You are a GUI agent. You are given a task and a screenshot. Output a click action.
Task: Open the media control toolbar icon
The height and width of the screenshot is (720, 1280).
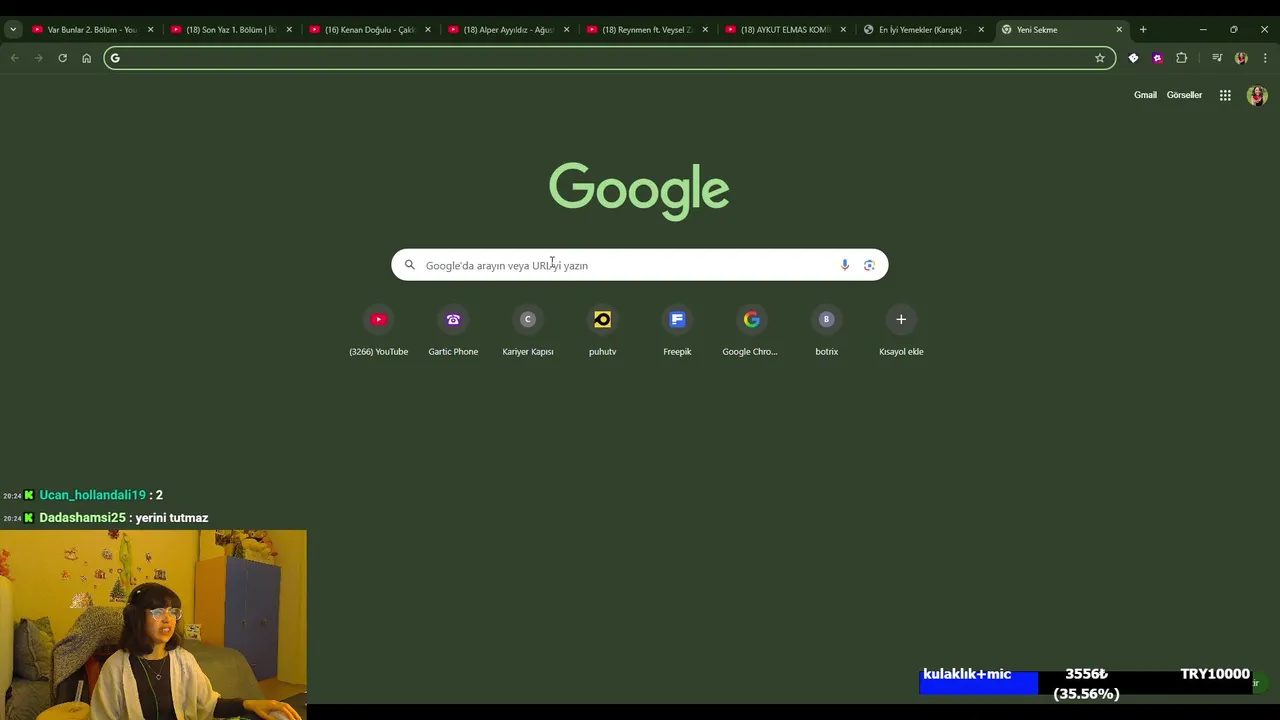pyautogui.click(x=1217, y=58)
